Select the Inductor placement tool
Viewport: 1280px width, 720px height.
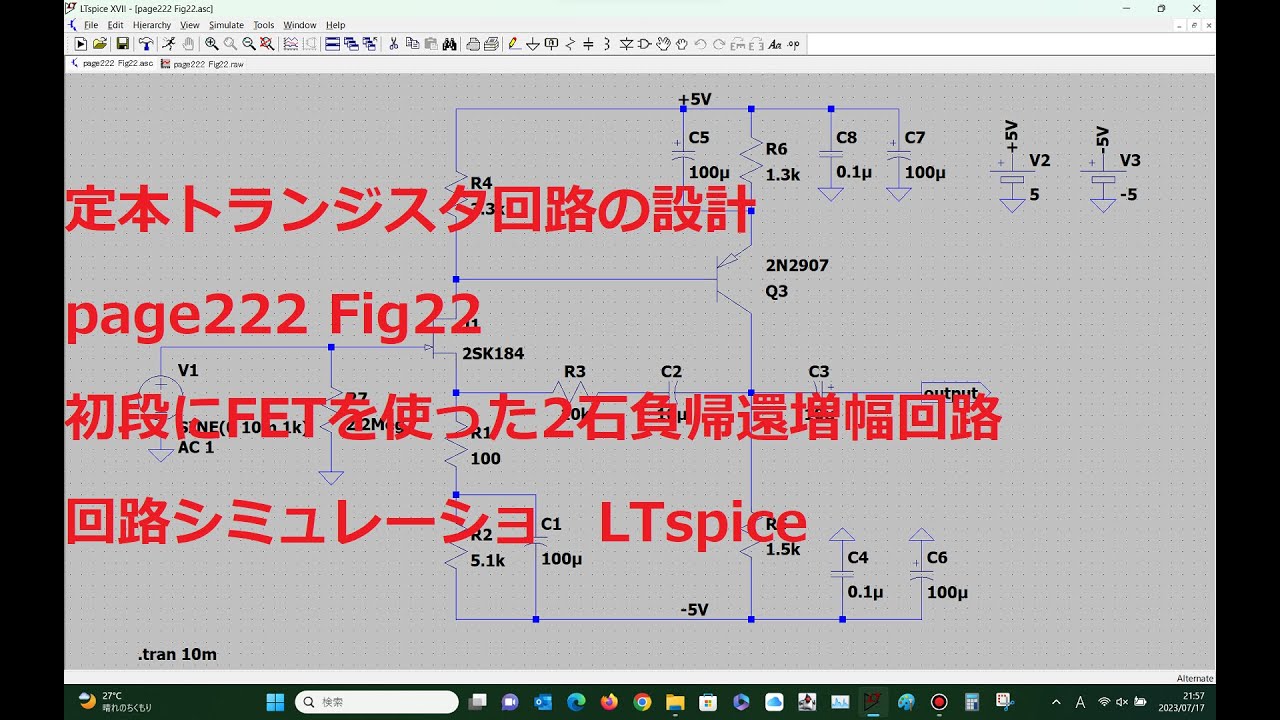(607, 44)
